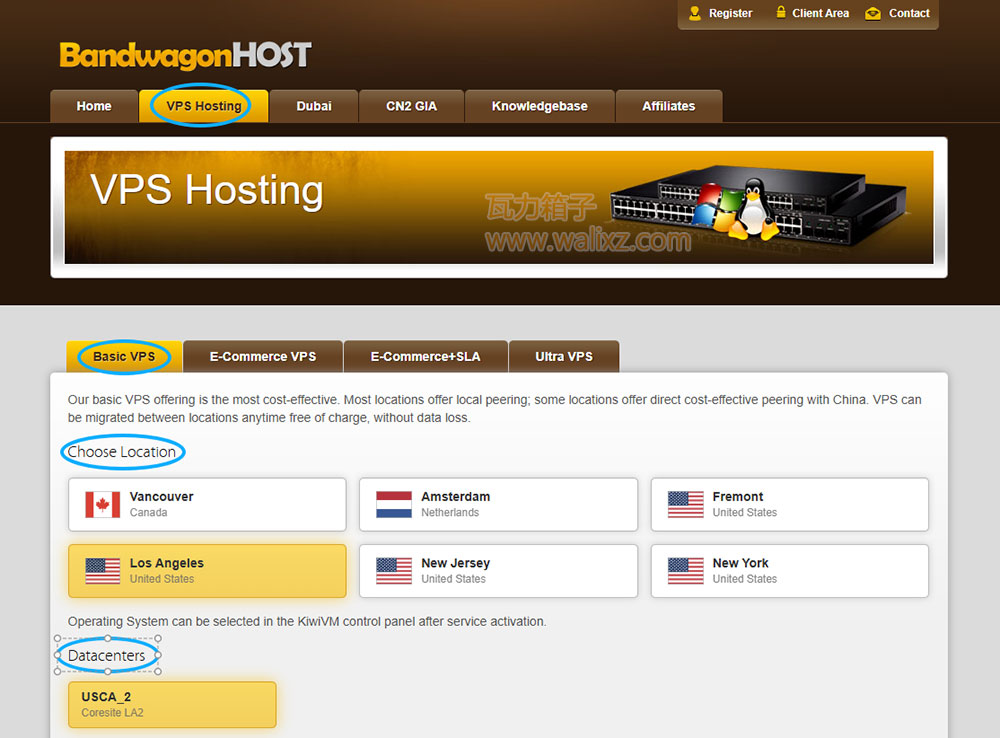
Task: Click the US flag next to New York
Action: pyautogui.click(x=686, y=571)
